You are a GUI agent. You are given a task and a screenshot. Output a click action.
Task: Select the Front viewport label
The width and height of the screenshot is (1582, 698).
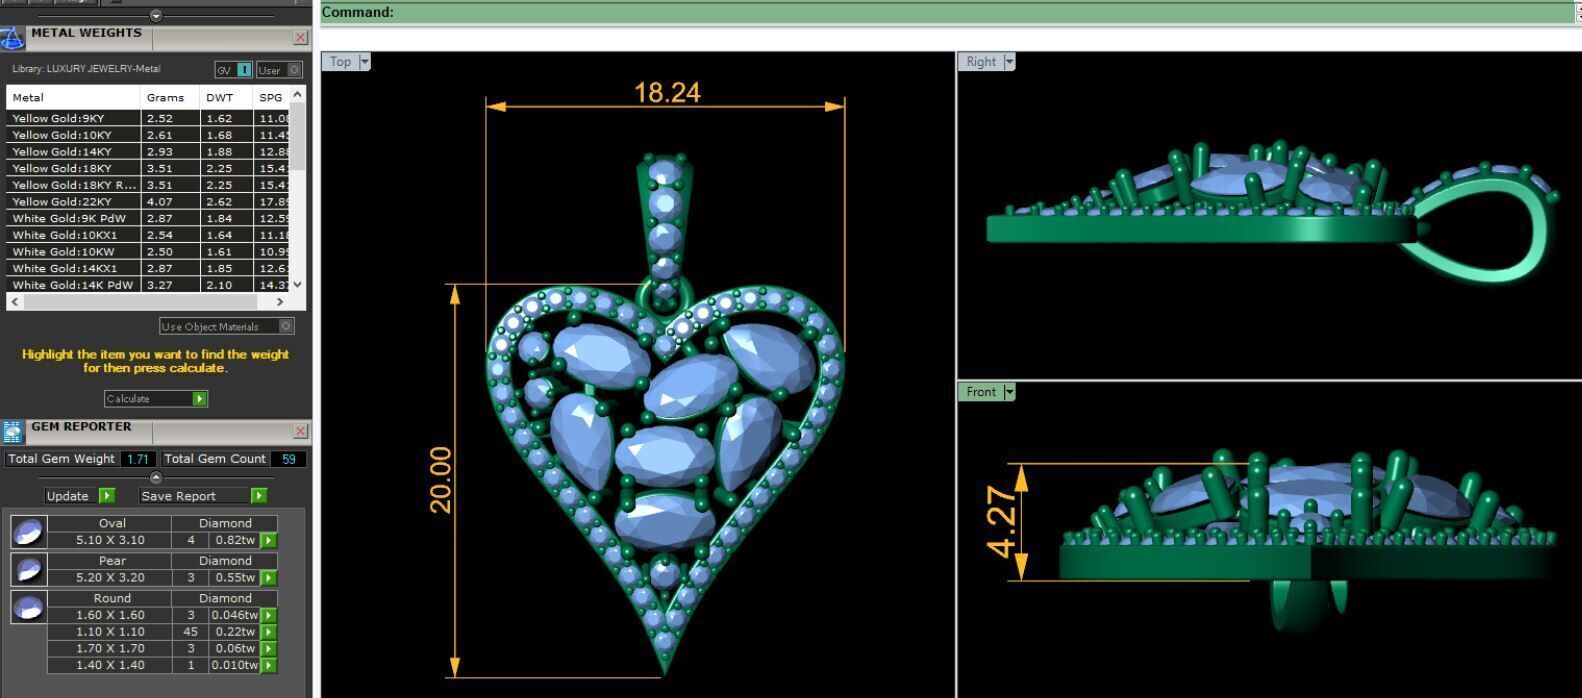pos(981,392)
